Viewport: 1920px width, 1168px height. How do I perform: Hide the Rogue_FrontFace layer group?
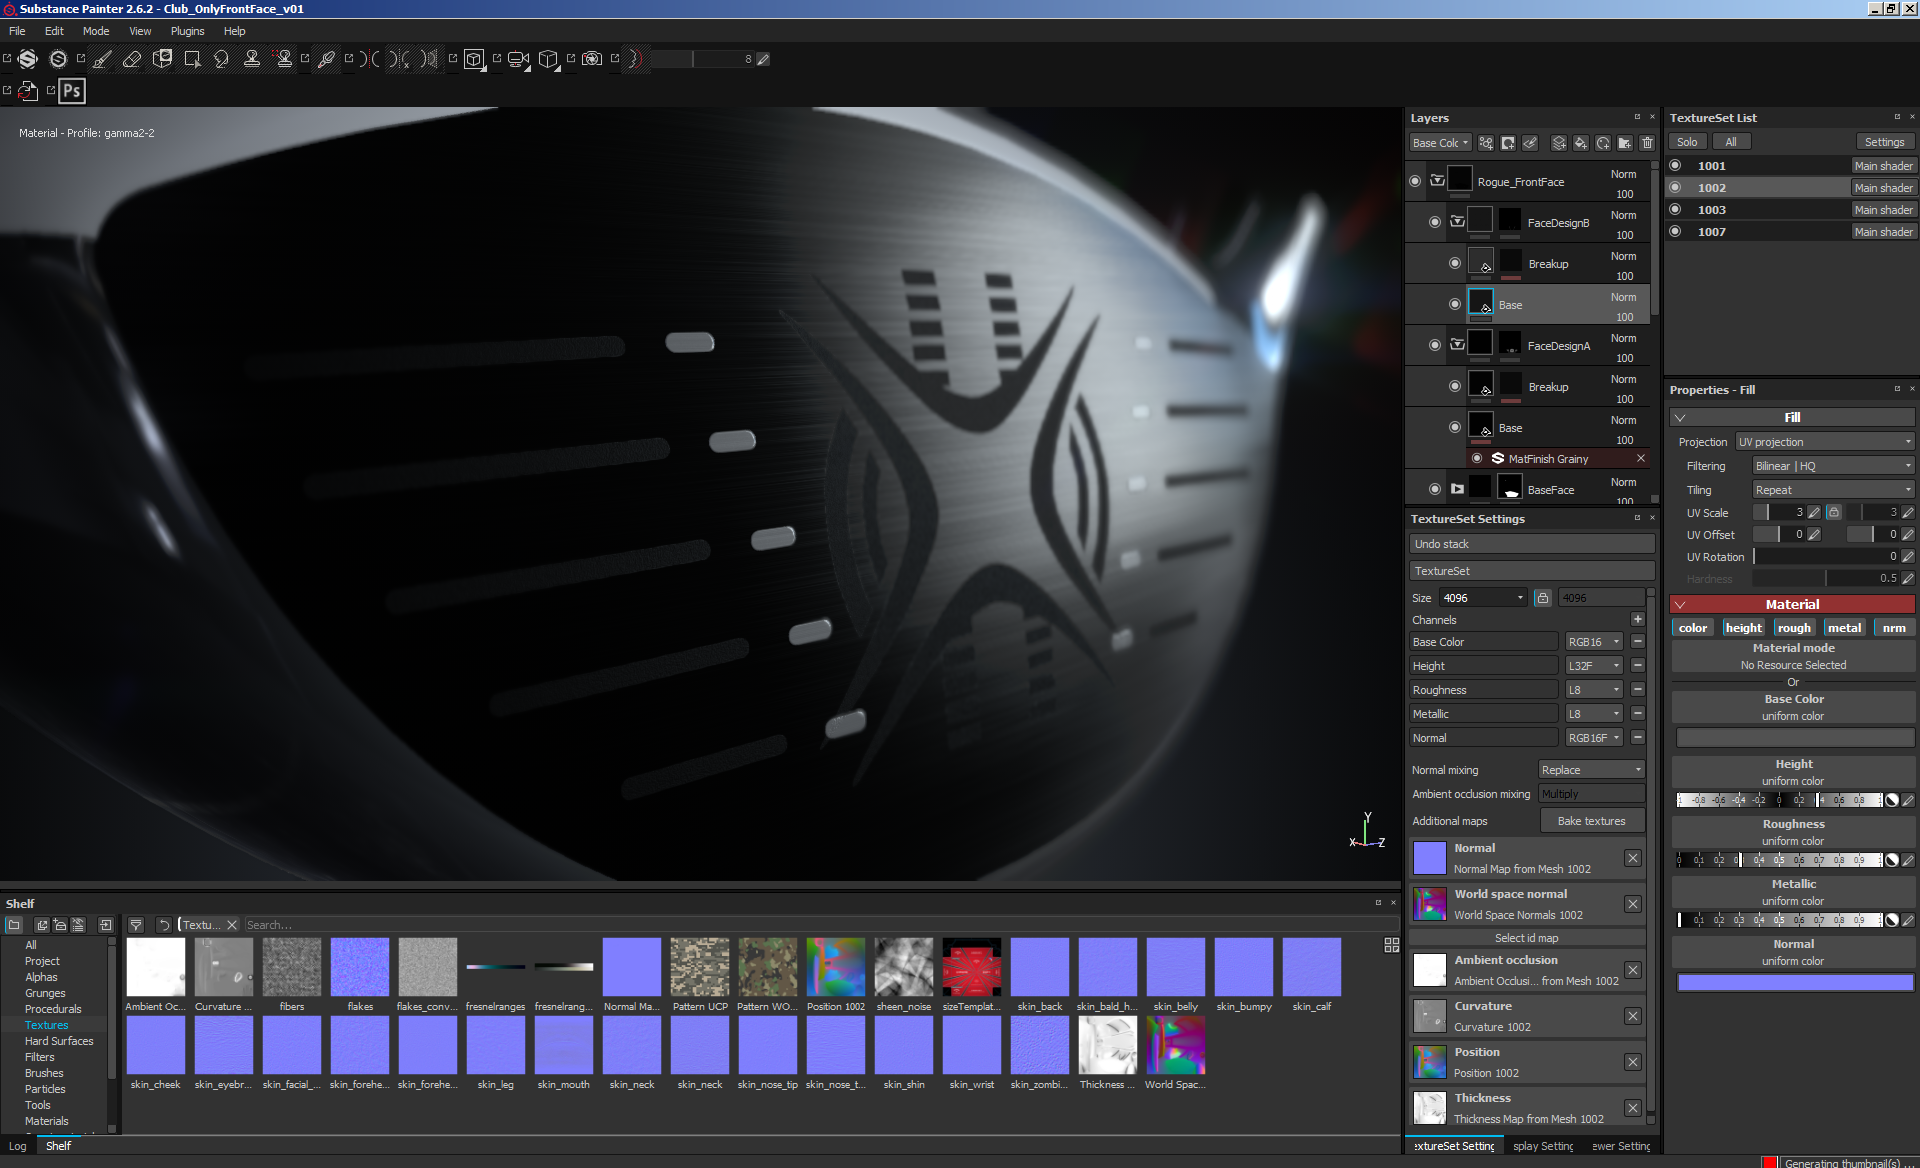click(x=1415, y=182)
